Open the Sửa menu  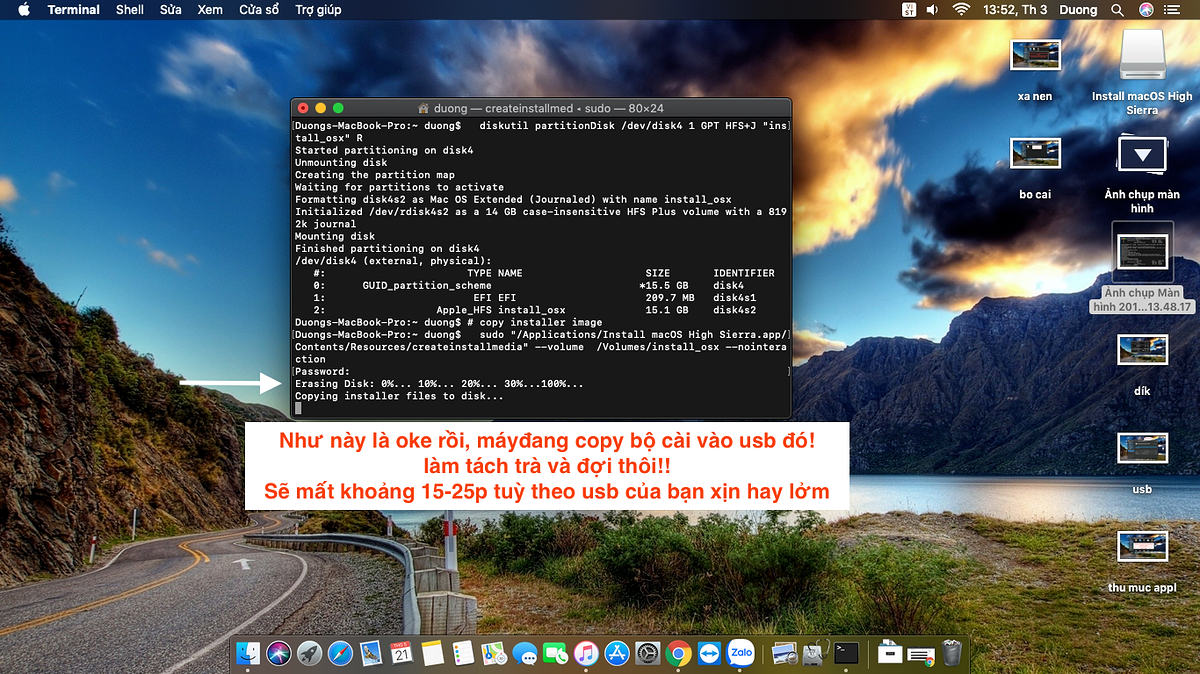[171, 9]
